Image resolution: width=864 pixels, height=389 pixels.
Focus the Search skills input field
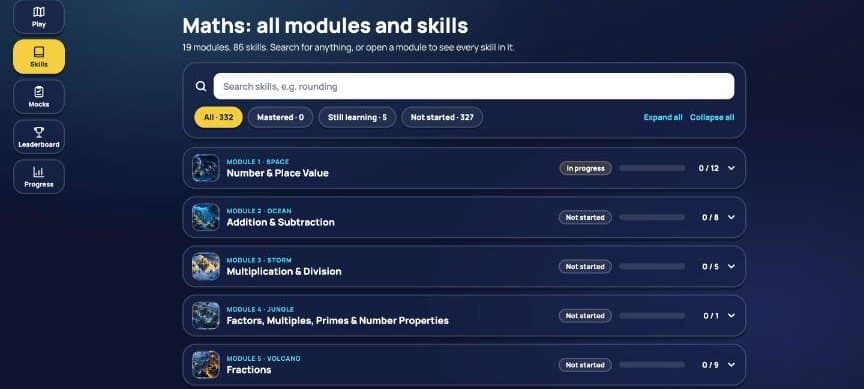474,87
